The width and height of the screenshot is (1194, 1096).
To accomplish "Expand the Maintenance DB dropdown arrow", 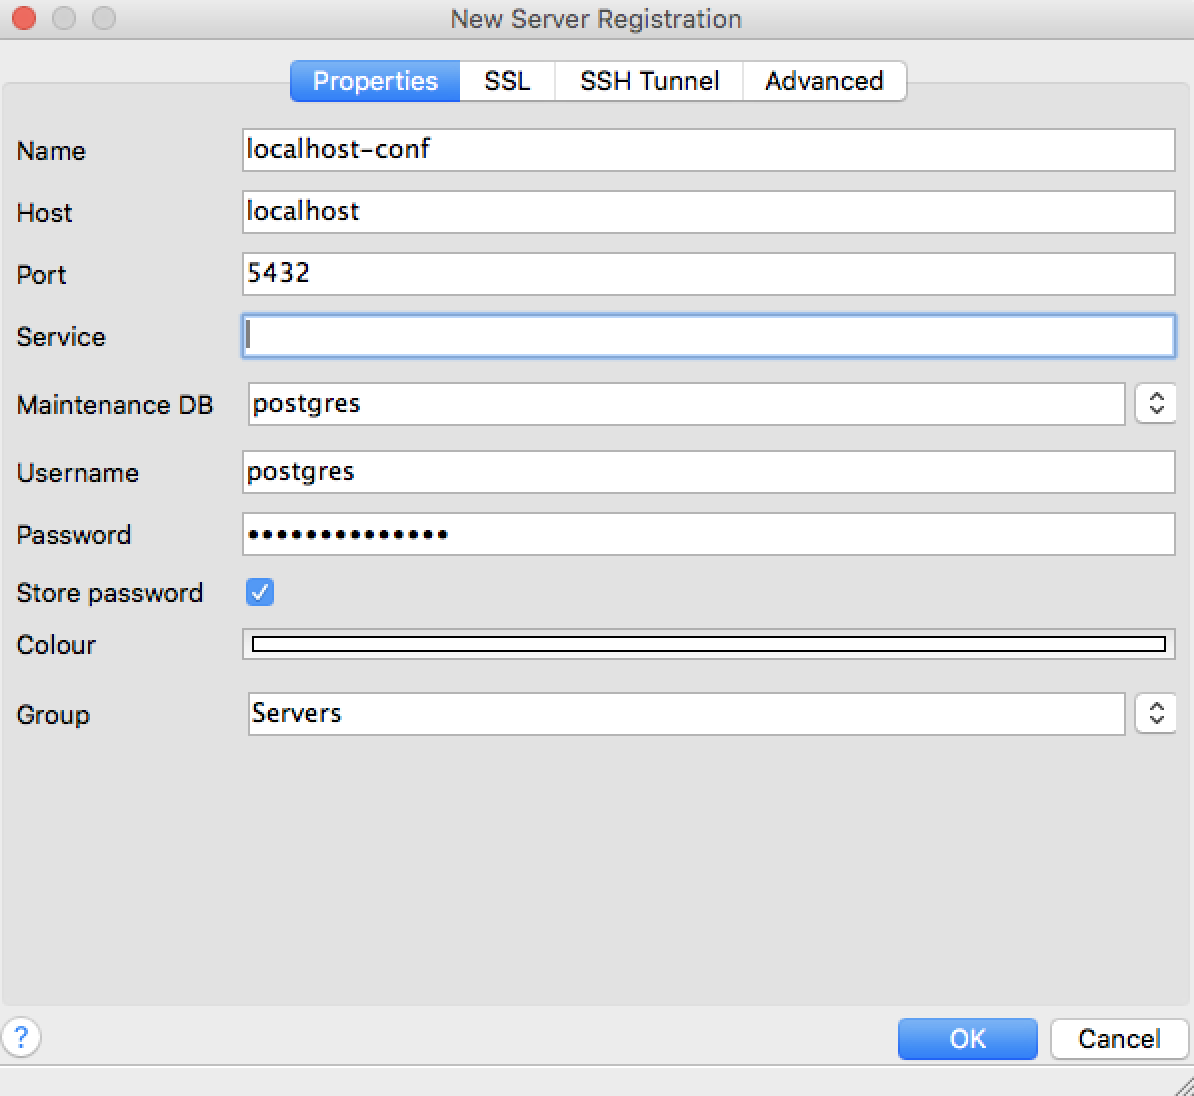I will [1156, 404].
